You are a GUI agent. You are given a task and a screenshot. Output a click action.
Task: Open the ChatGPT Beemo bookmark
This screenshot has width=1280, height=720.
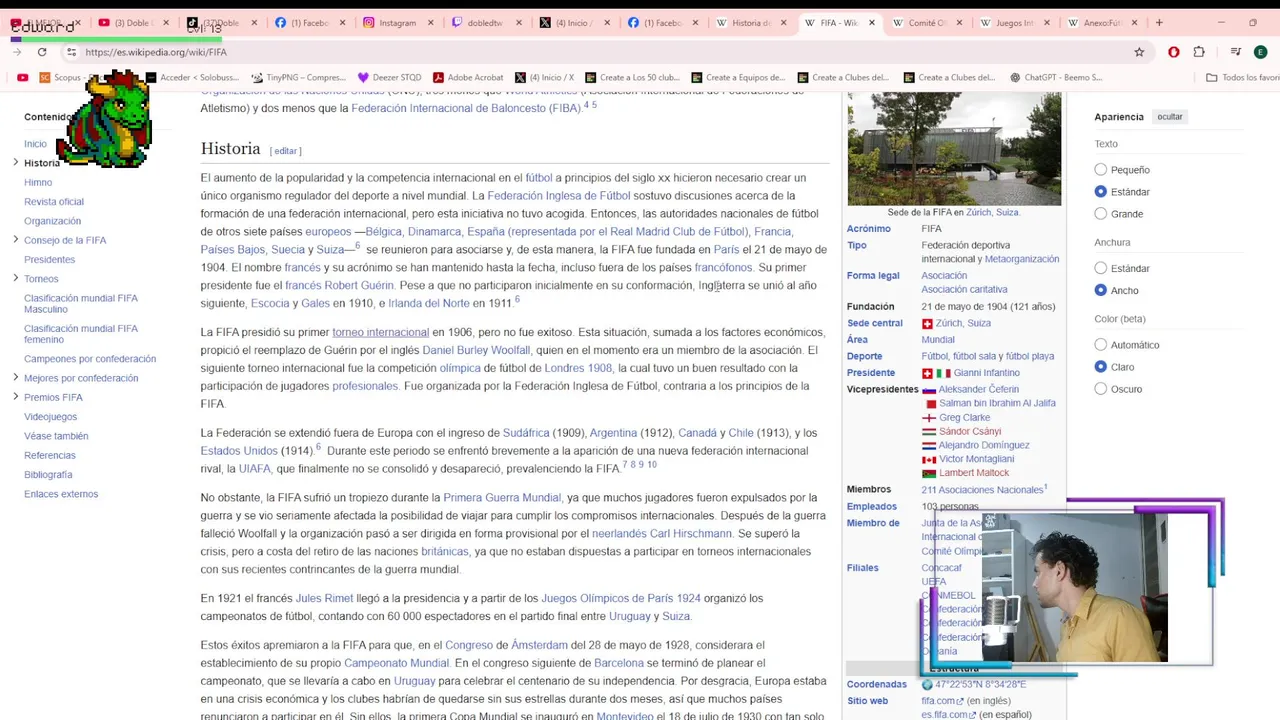(x=1055, y=77)
